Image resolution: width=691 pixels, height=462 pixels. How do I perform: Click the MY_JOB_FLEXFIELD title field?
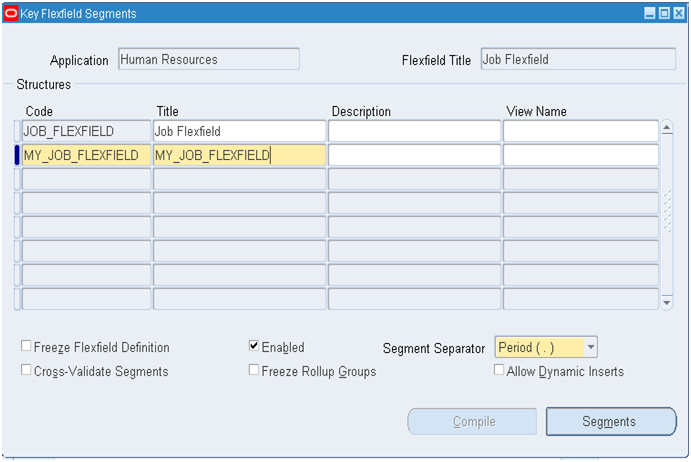(239, 155)
